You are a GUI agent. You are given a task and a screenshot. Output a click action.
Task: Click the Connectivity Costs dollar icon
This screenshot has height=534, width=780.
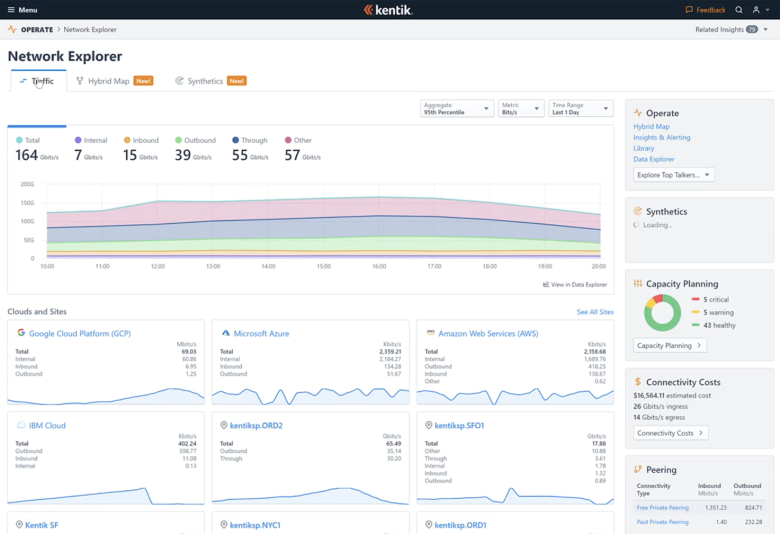click(638, 382)
